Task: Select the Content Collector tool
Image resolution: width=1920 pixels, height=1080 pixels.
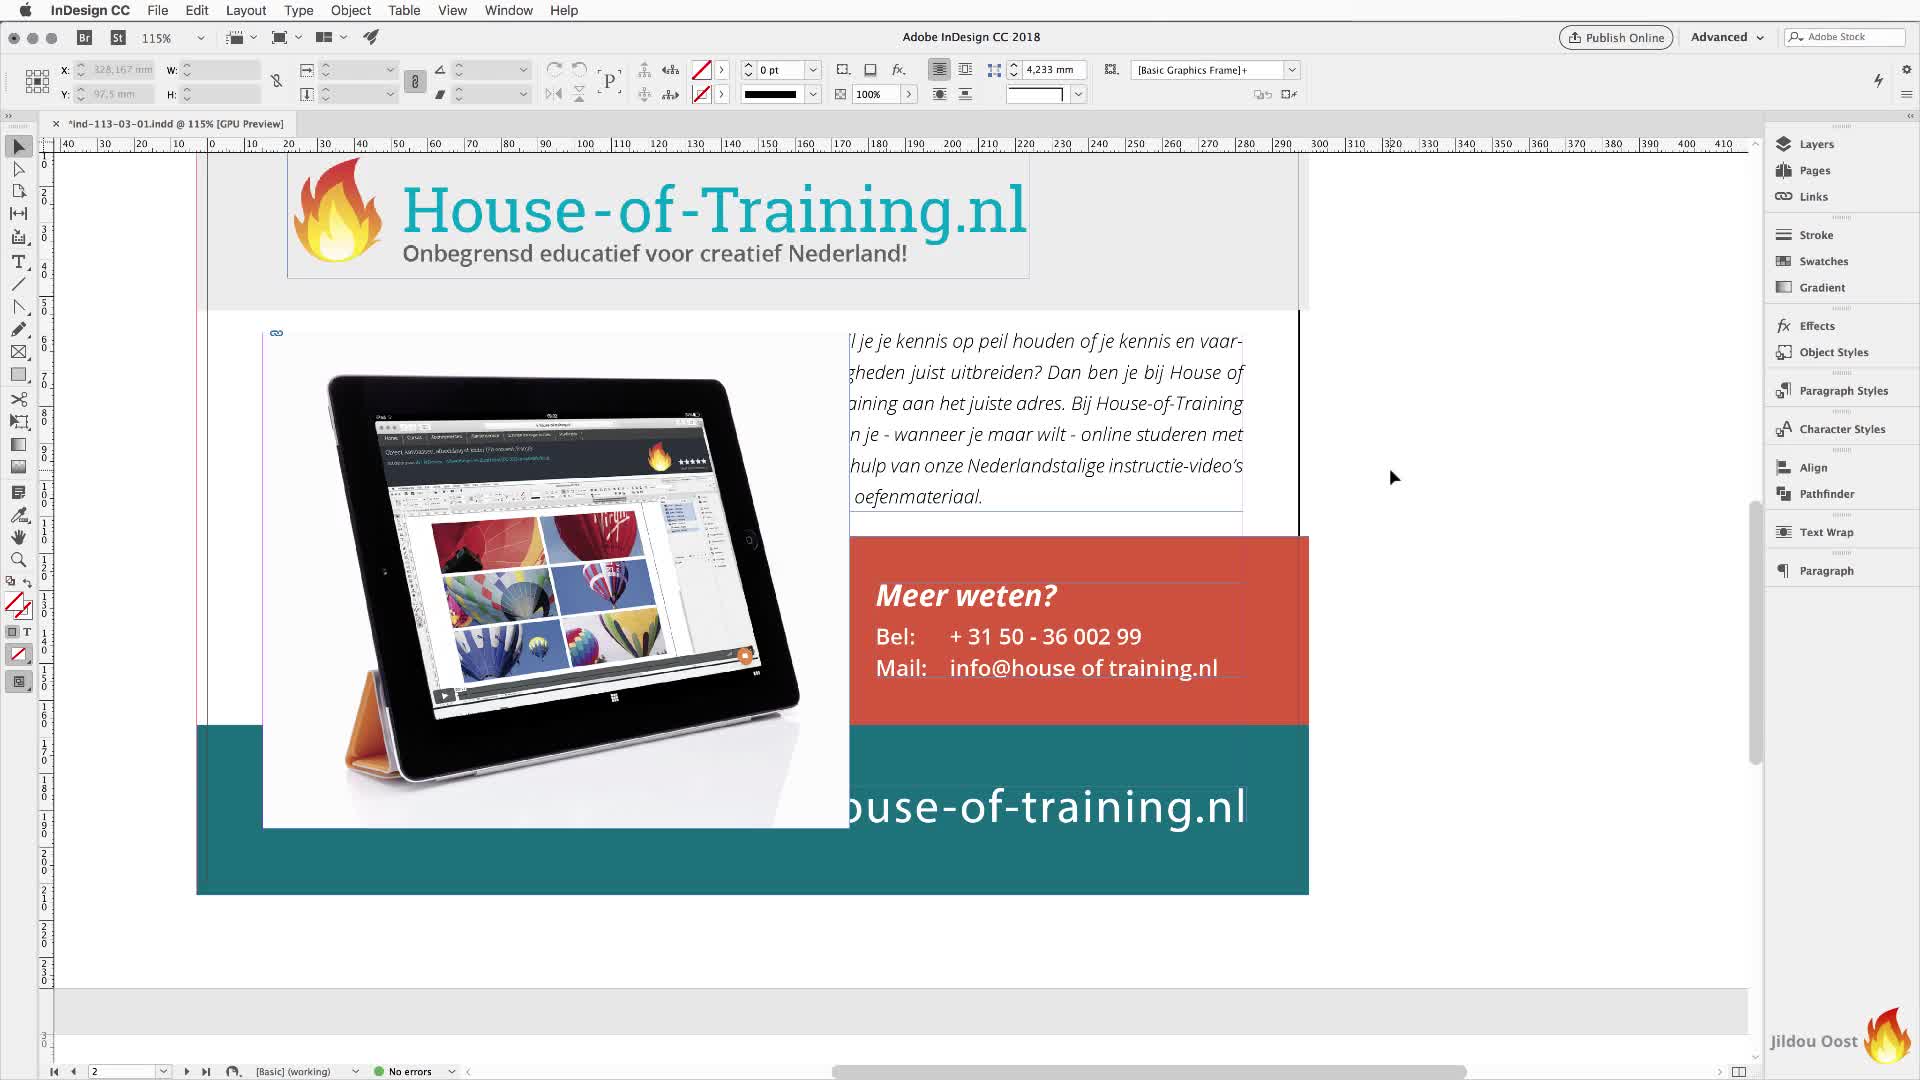Action: coord(18,237)
